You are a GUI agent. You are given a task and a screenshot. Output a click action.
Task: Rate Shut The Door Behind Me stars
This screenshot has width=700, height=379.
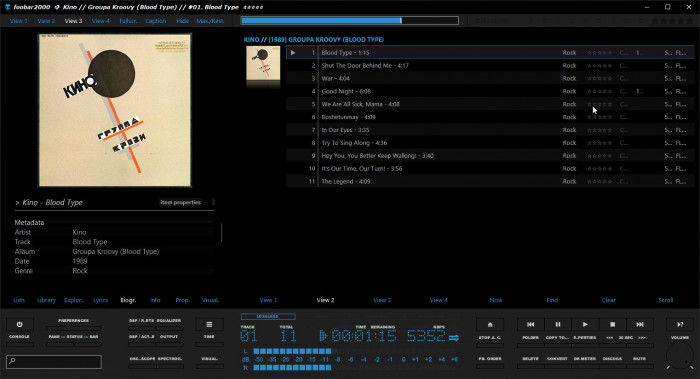tap(599, 66)
